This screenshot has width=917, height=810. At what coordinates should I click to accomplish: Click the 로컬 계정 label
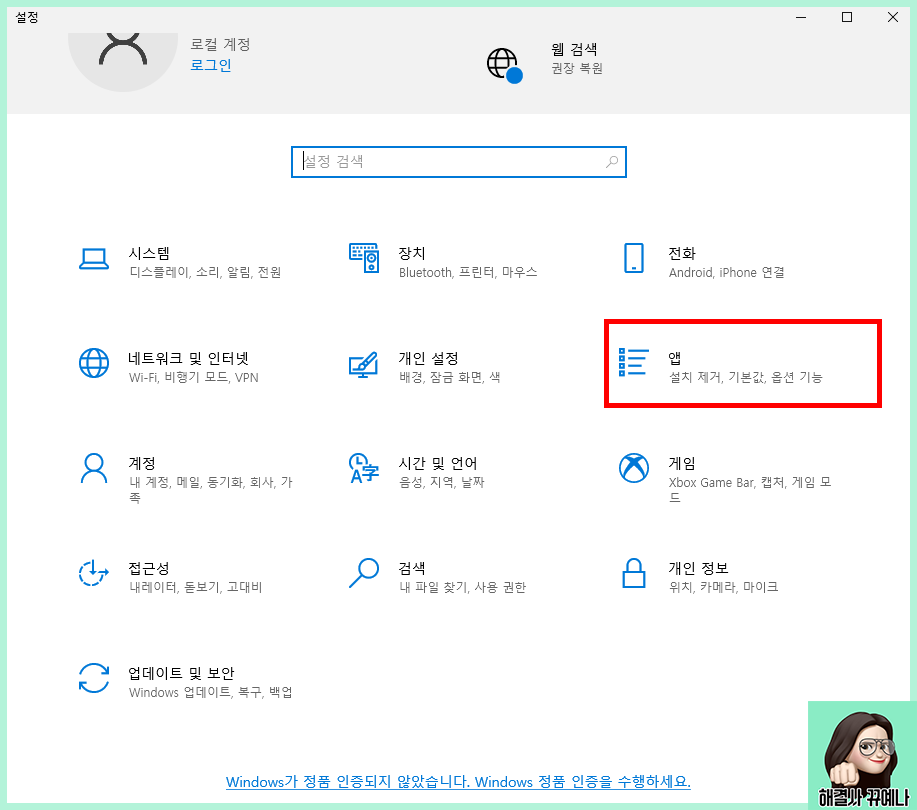[220, 44]
